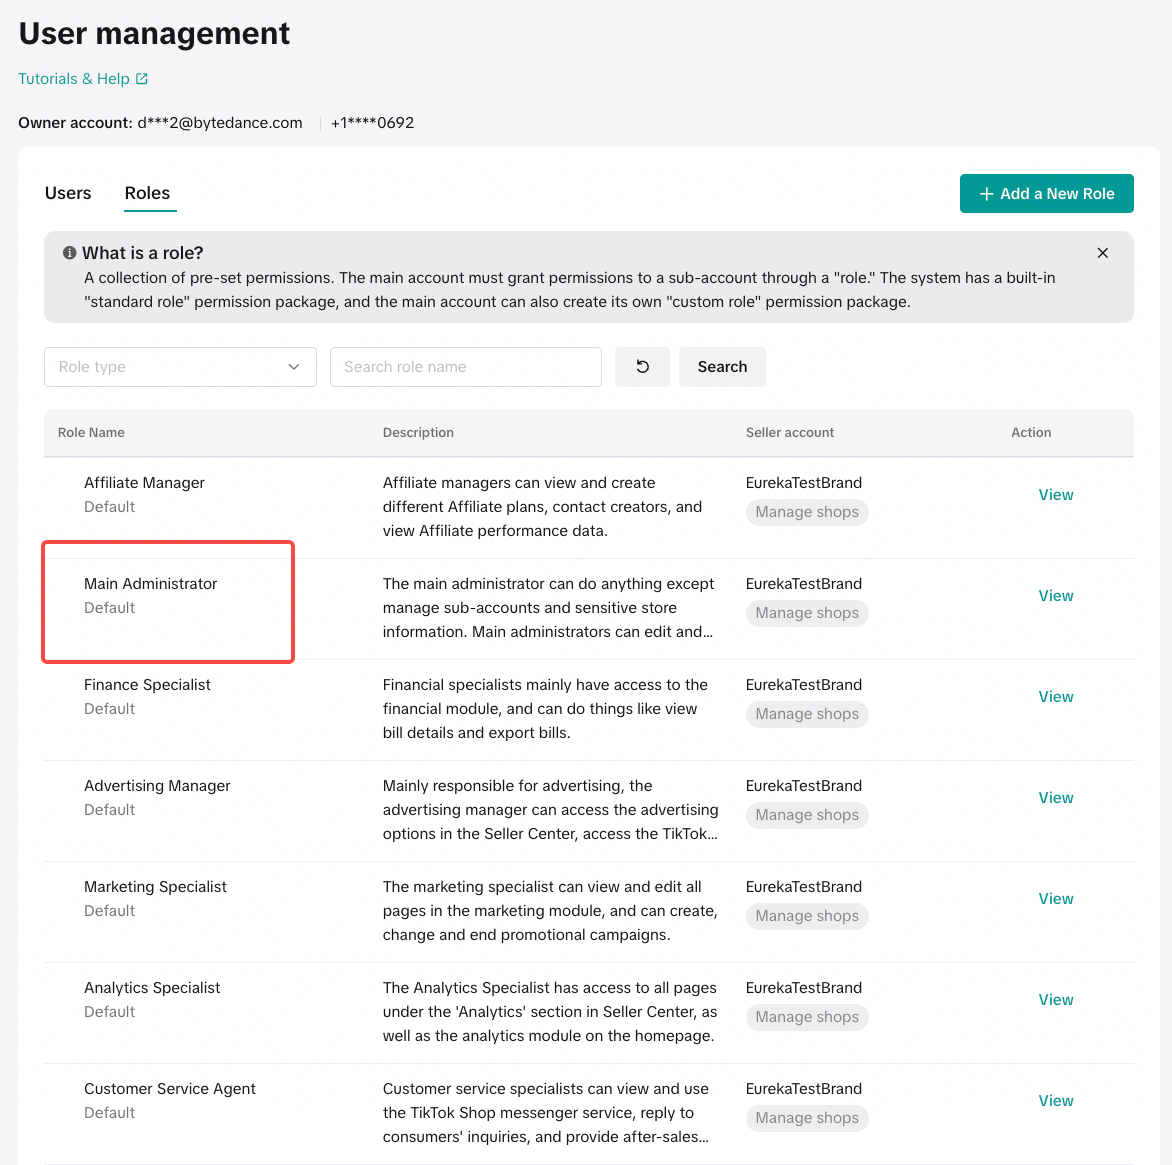Click the Affiliate Manager role description text

tap(542, 507)
